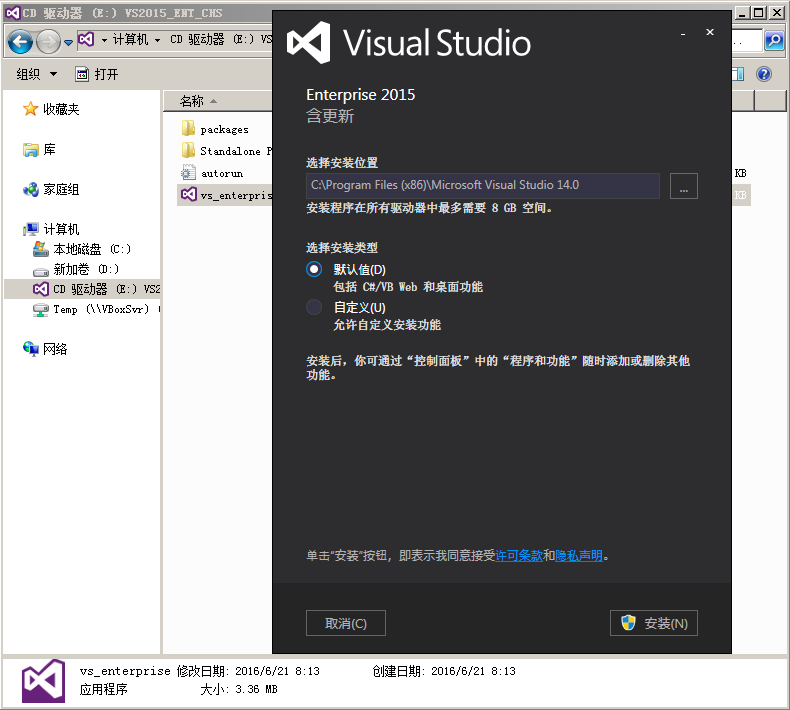The width and height of the screenshot is (790, 710).
Task: Click the 取消(C) cancel button
Action: [346, 623]
